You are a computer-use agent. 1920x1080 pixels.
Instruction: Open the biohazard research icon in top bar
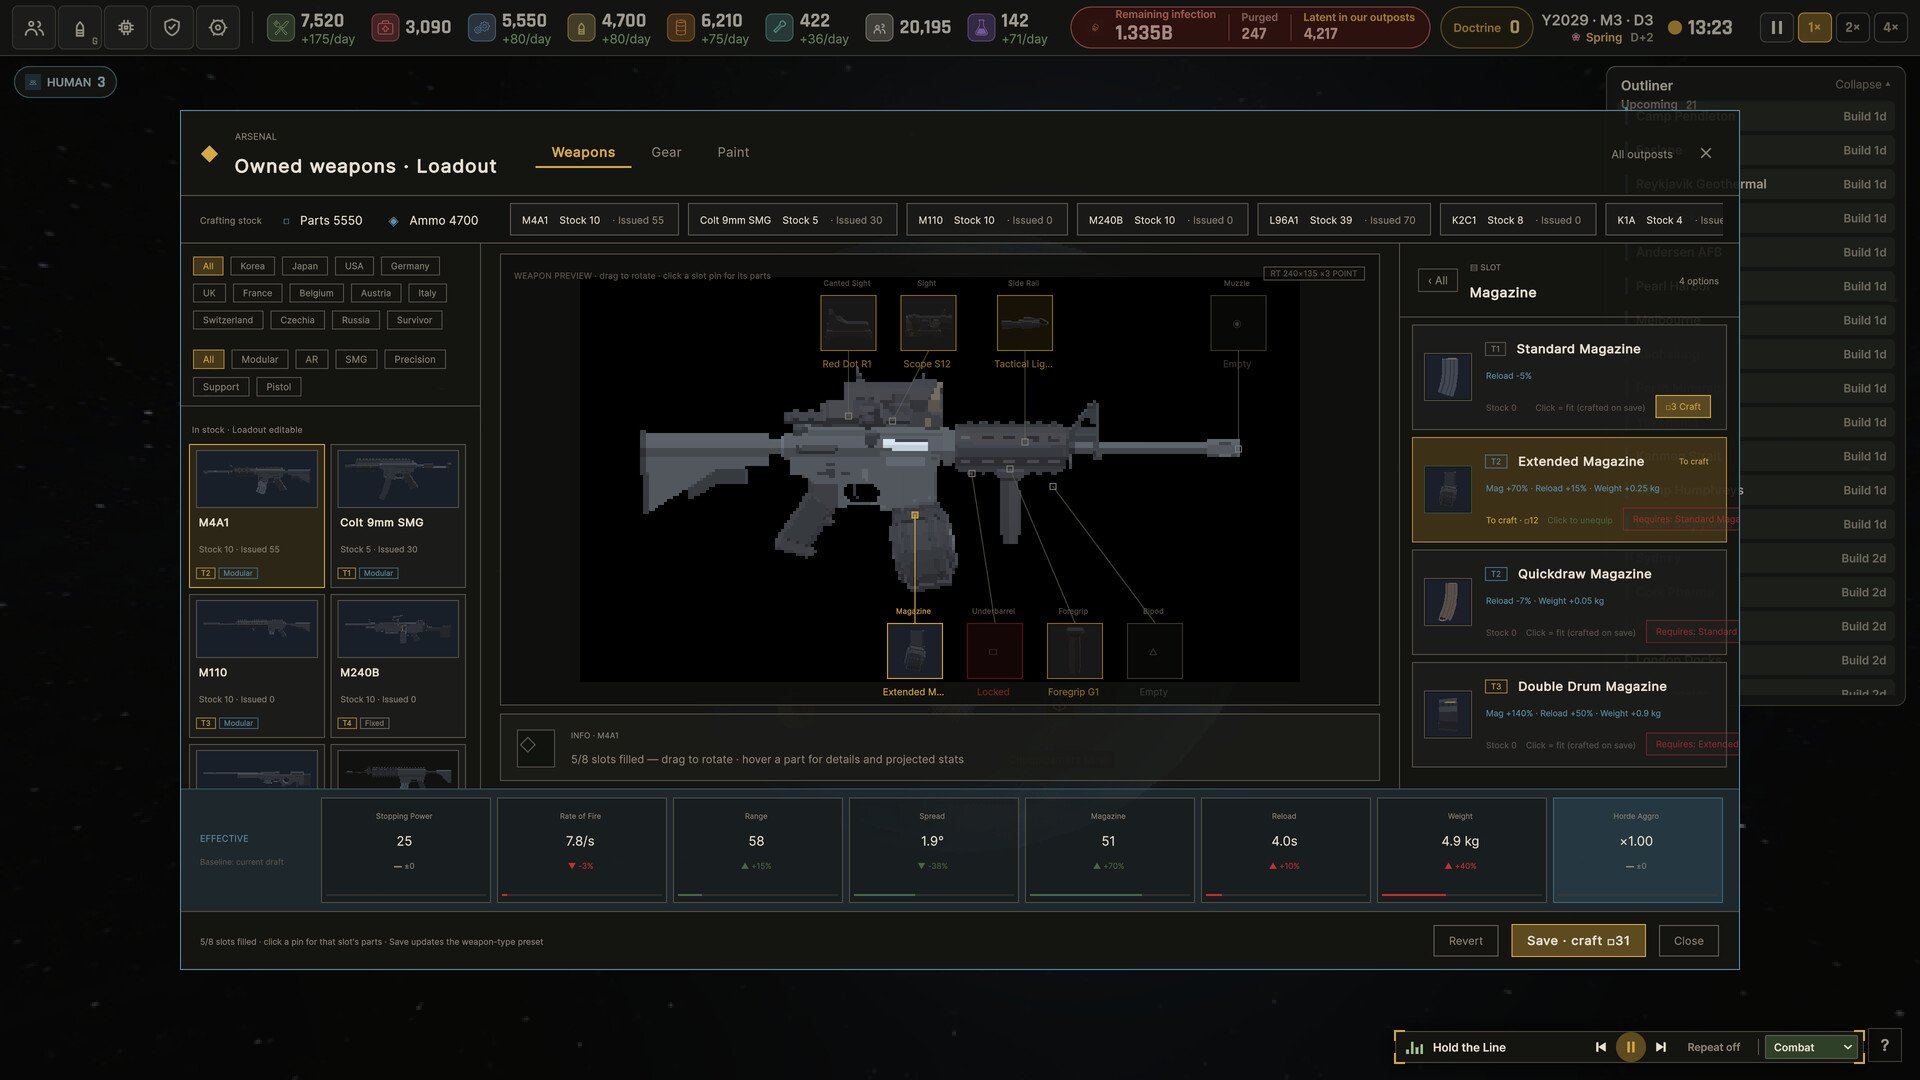126,28
